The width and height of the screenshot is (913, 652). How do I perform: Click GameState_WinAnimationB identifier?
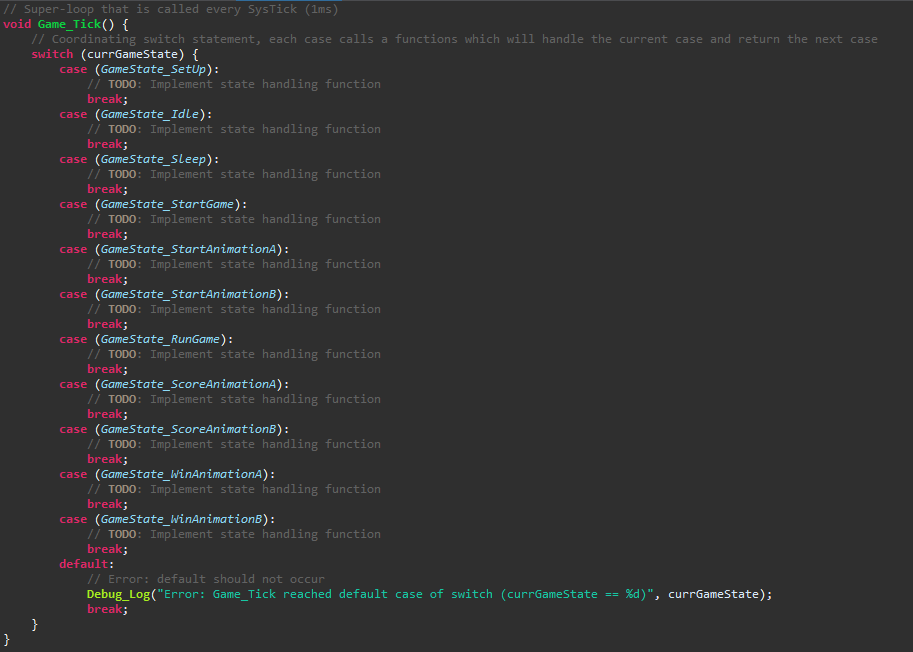coord(182,519)
